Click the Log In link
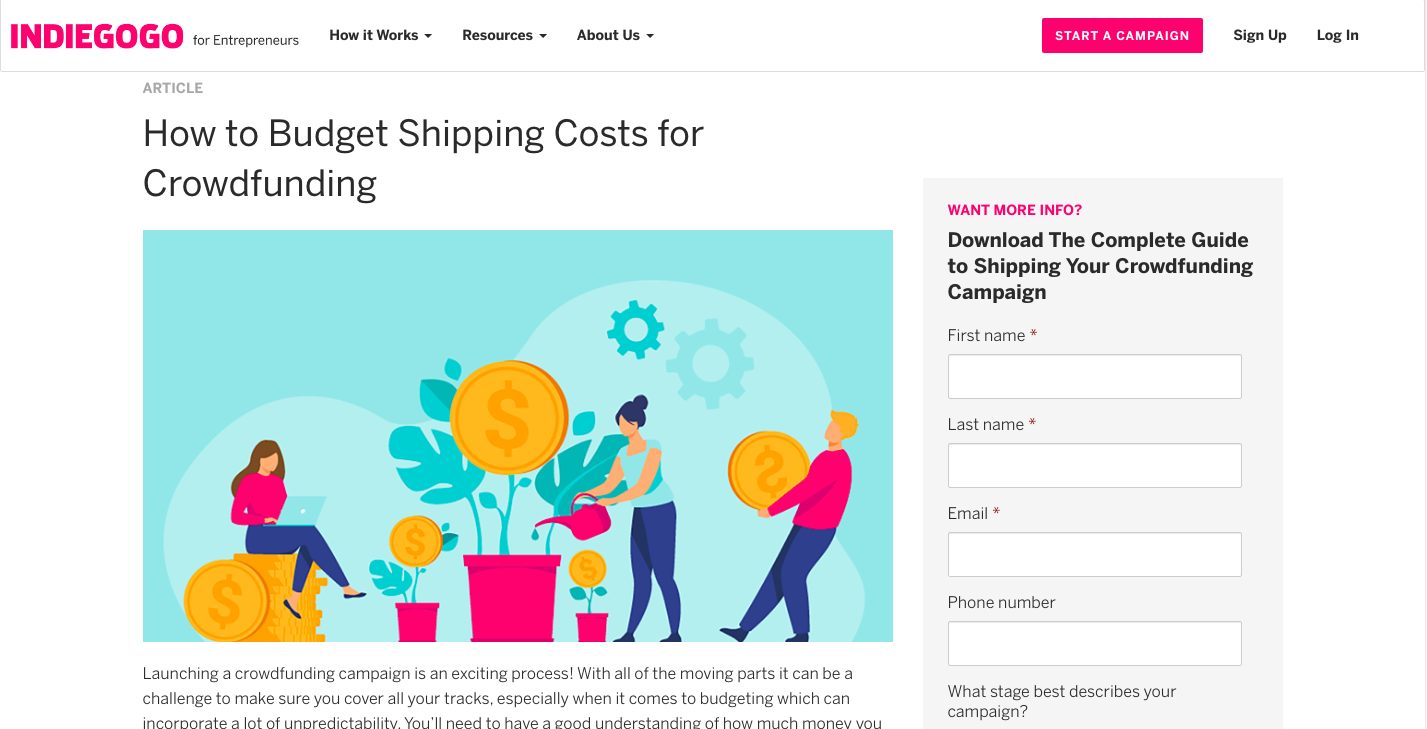1427x729 pixels. click(x=1337, y=35)
